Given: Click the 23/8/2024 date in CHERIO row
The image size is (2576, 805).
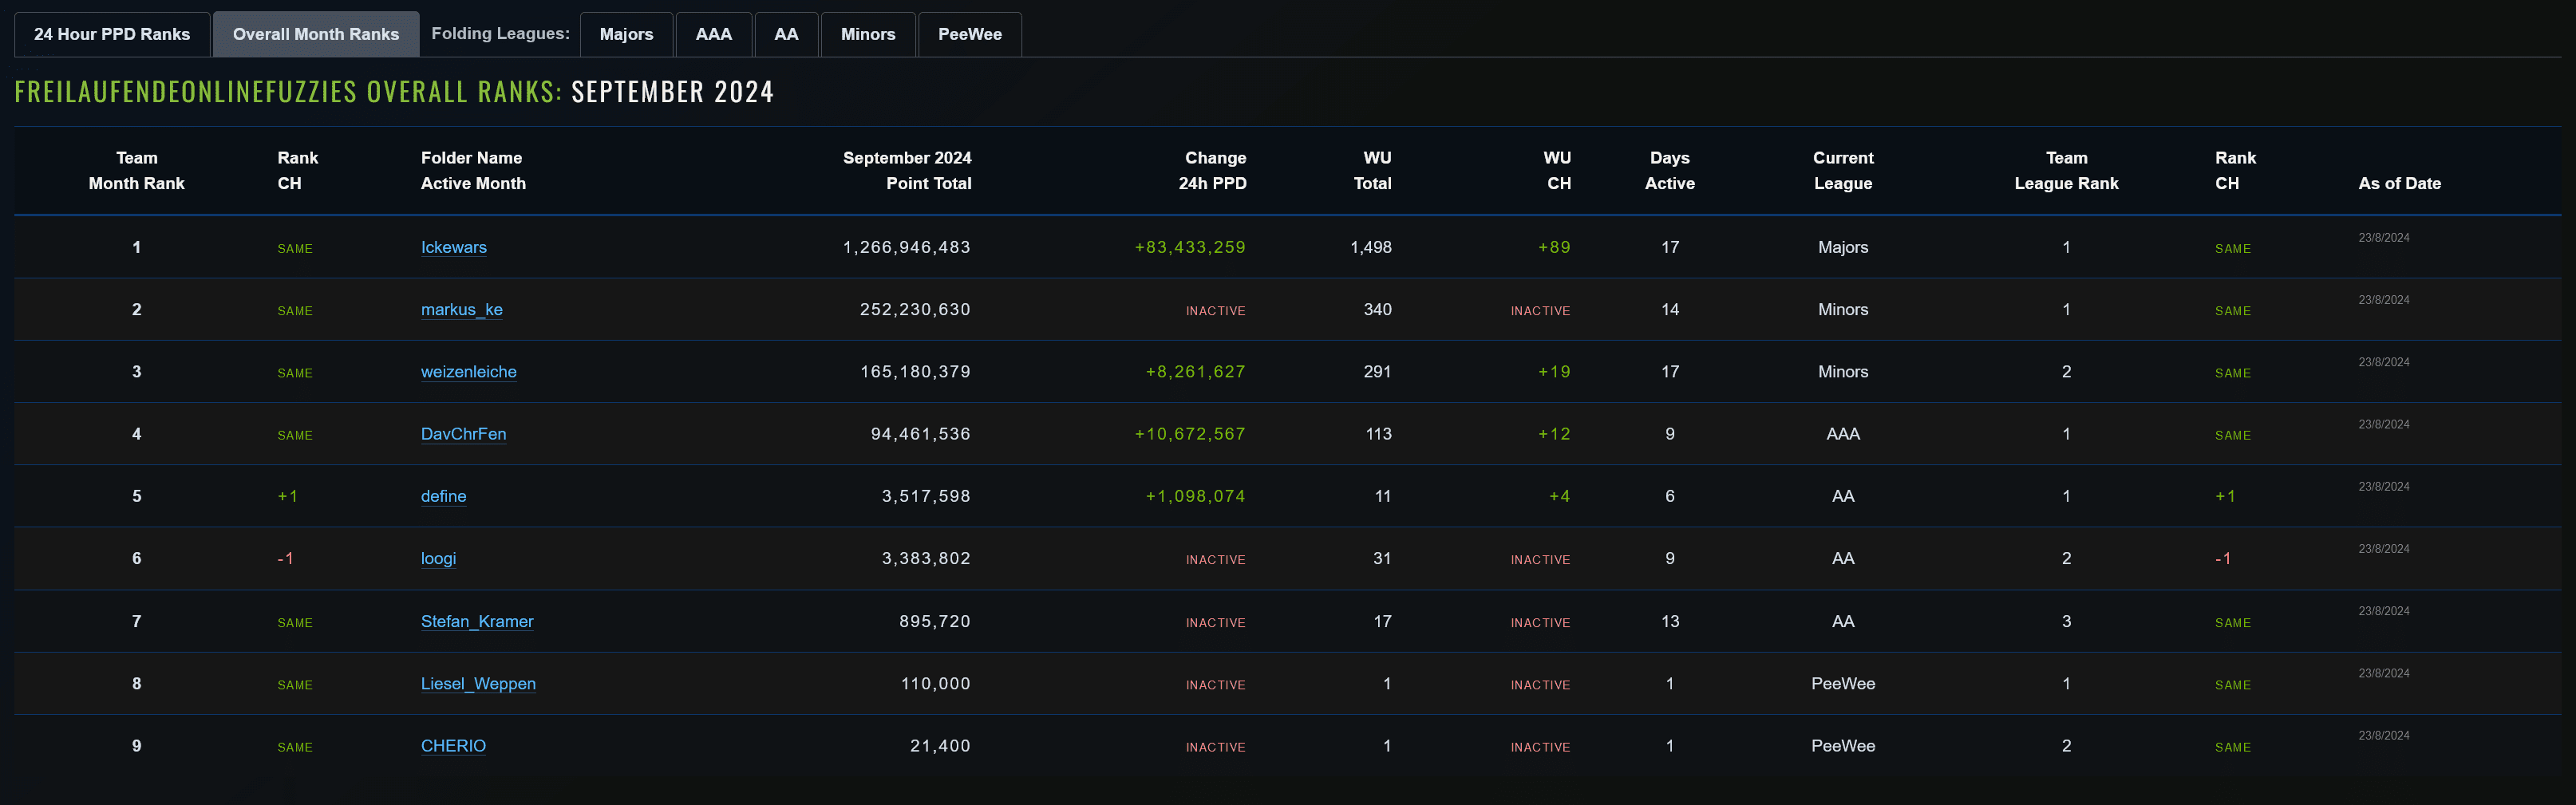Looking at the screenshot, I should tap(2384, 735).
